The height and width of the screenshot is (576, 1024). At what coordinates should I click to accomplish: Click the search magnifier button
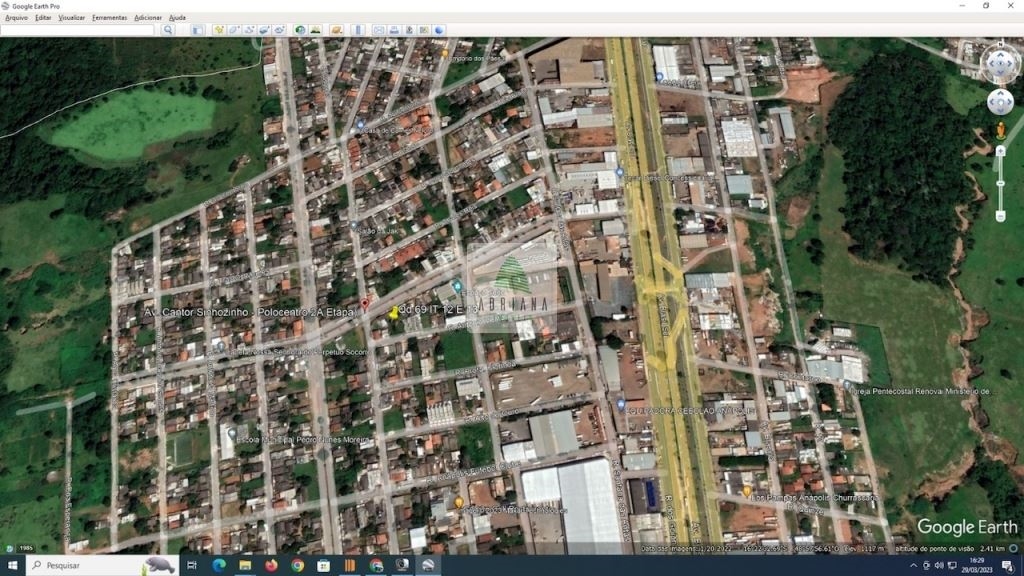pyautogui.click(x=168, y=30)
